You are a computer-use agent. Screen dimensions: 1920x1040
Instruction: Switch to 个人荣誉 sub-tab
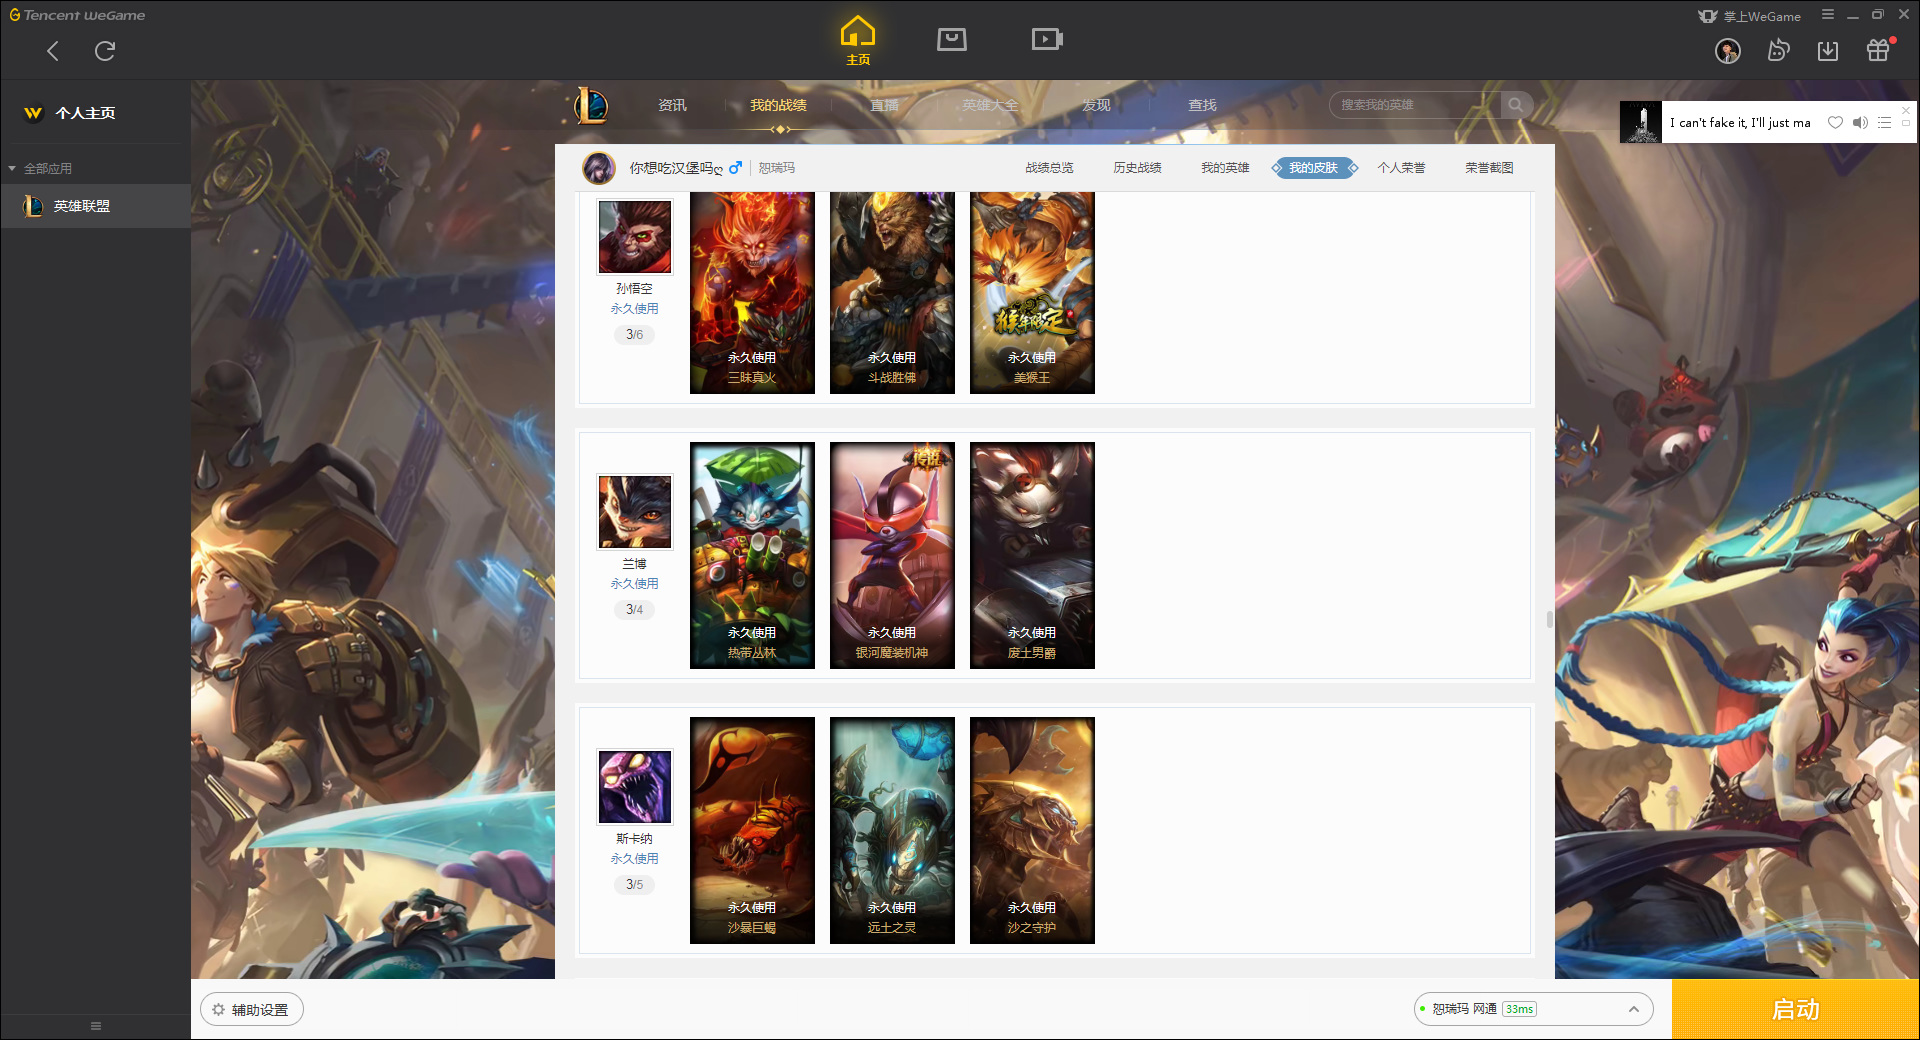(x=1401, y=168)
